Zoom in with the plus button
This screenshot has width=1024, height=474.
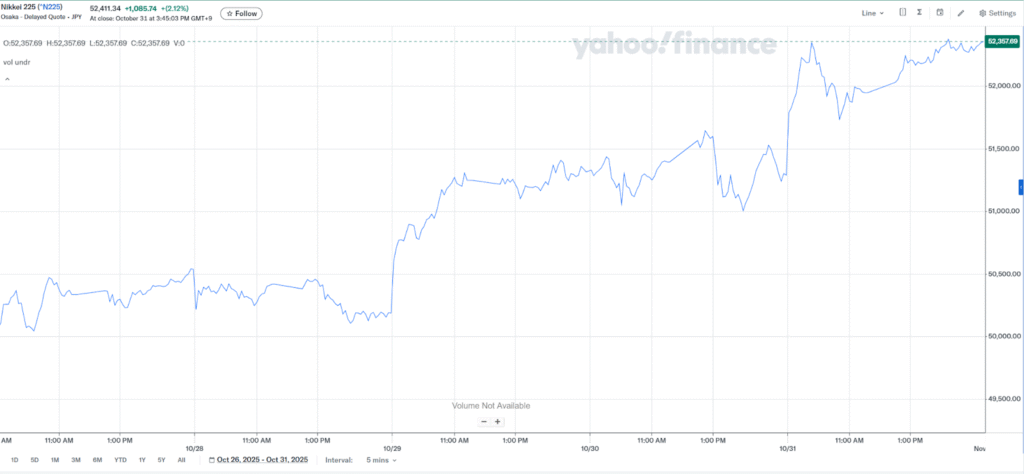click(x=497, y=422)
